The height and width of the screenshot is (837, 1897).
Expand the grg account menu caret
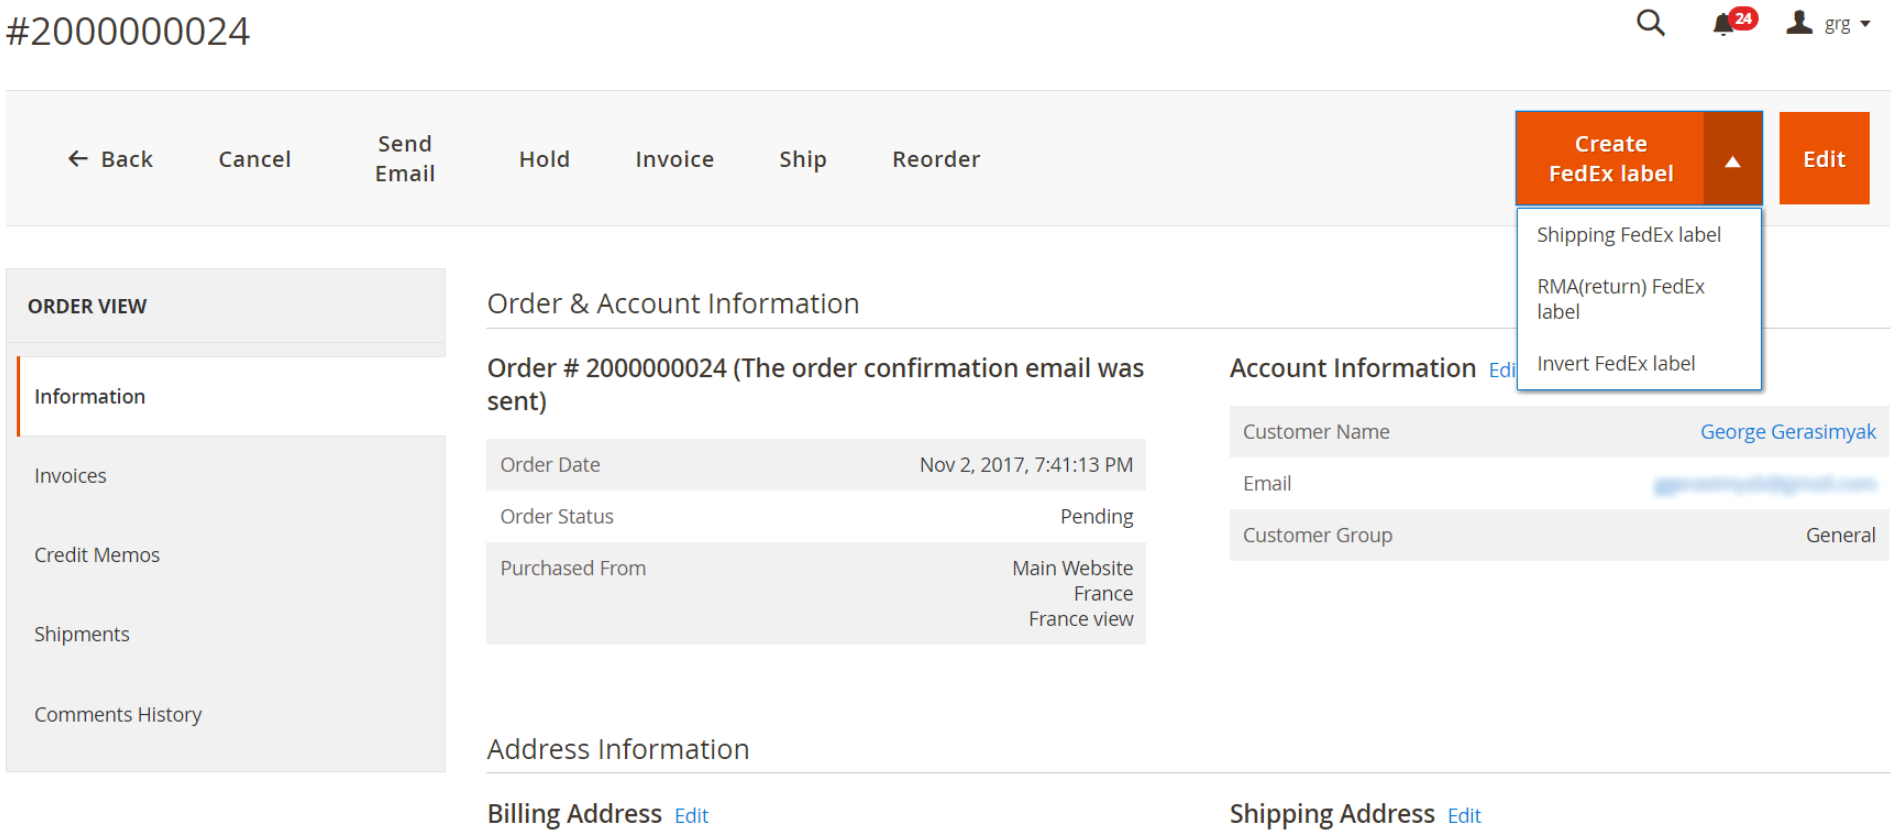point(1865,24)
